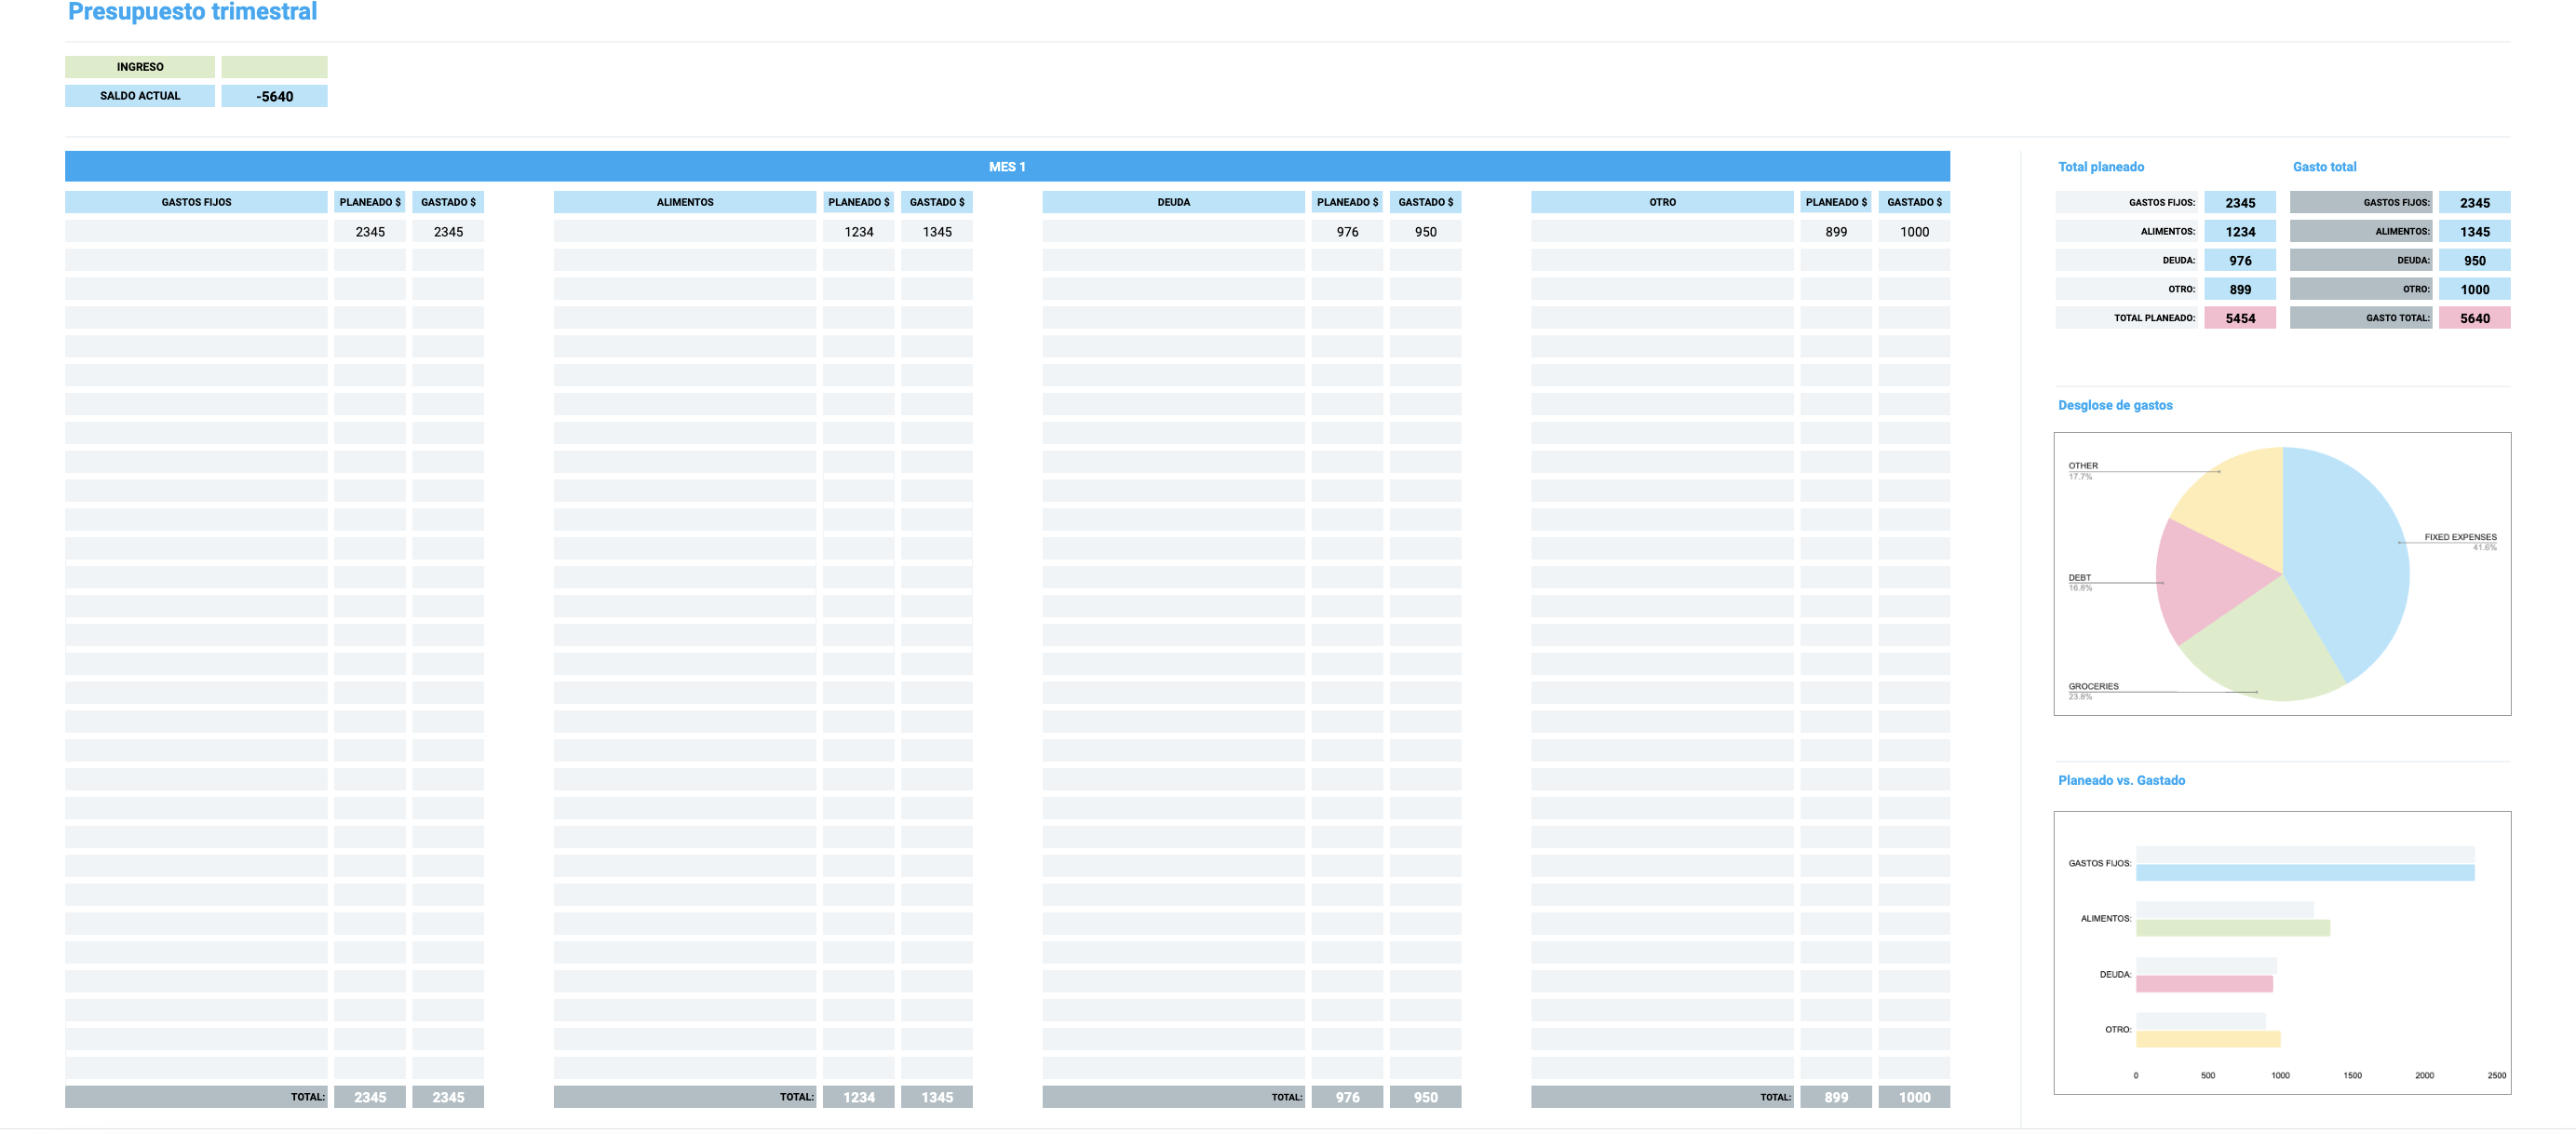Select Total planeado ALIMENTOS value 1234
2576x1134 pixels.
pos(2240,231)
